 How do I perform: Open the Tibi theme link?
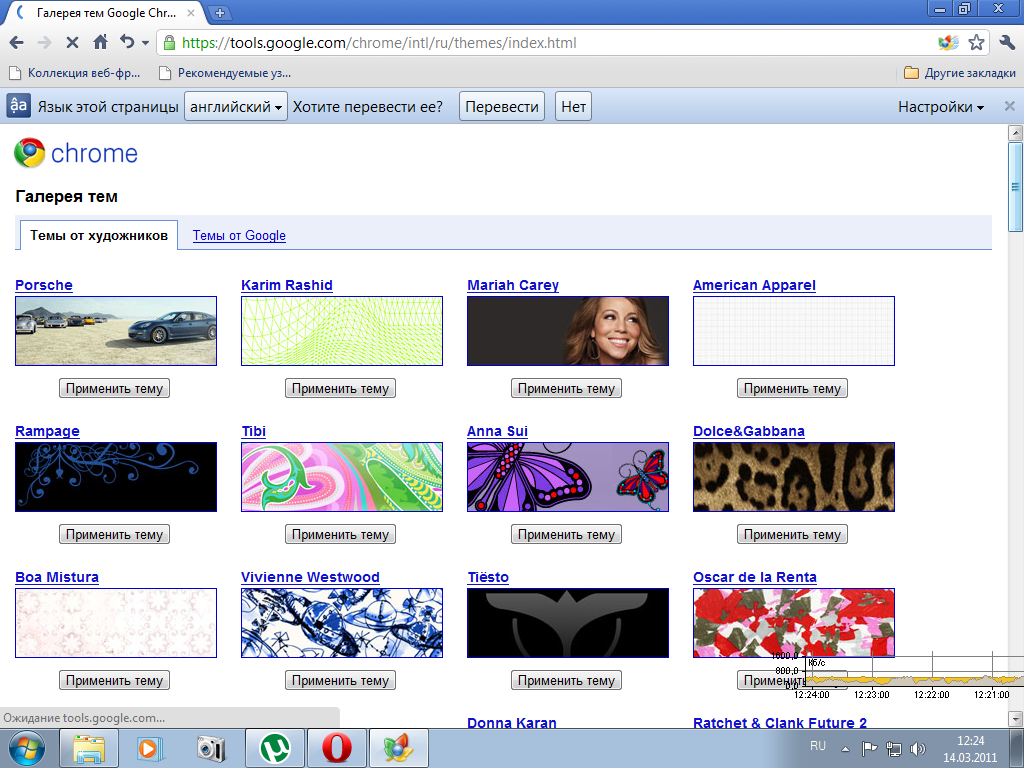click(253, 431)
